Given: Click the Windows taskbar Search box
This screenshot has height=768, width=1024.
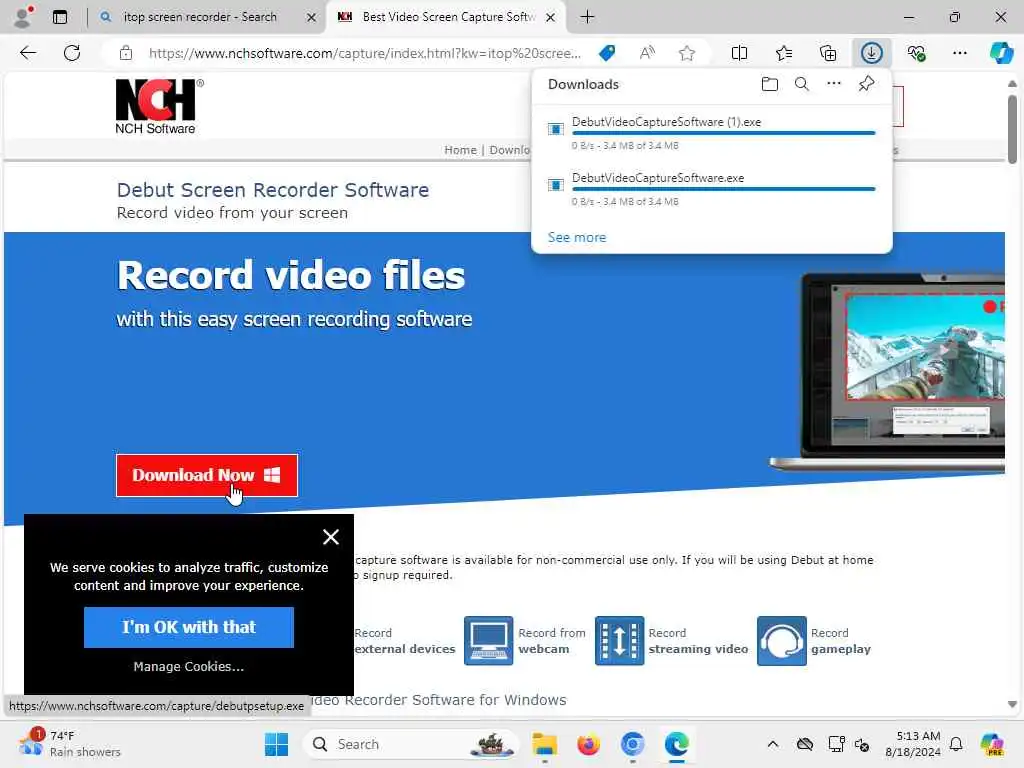Looking at the screenshot, I should [x=411, y=744].
